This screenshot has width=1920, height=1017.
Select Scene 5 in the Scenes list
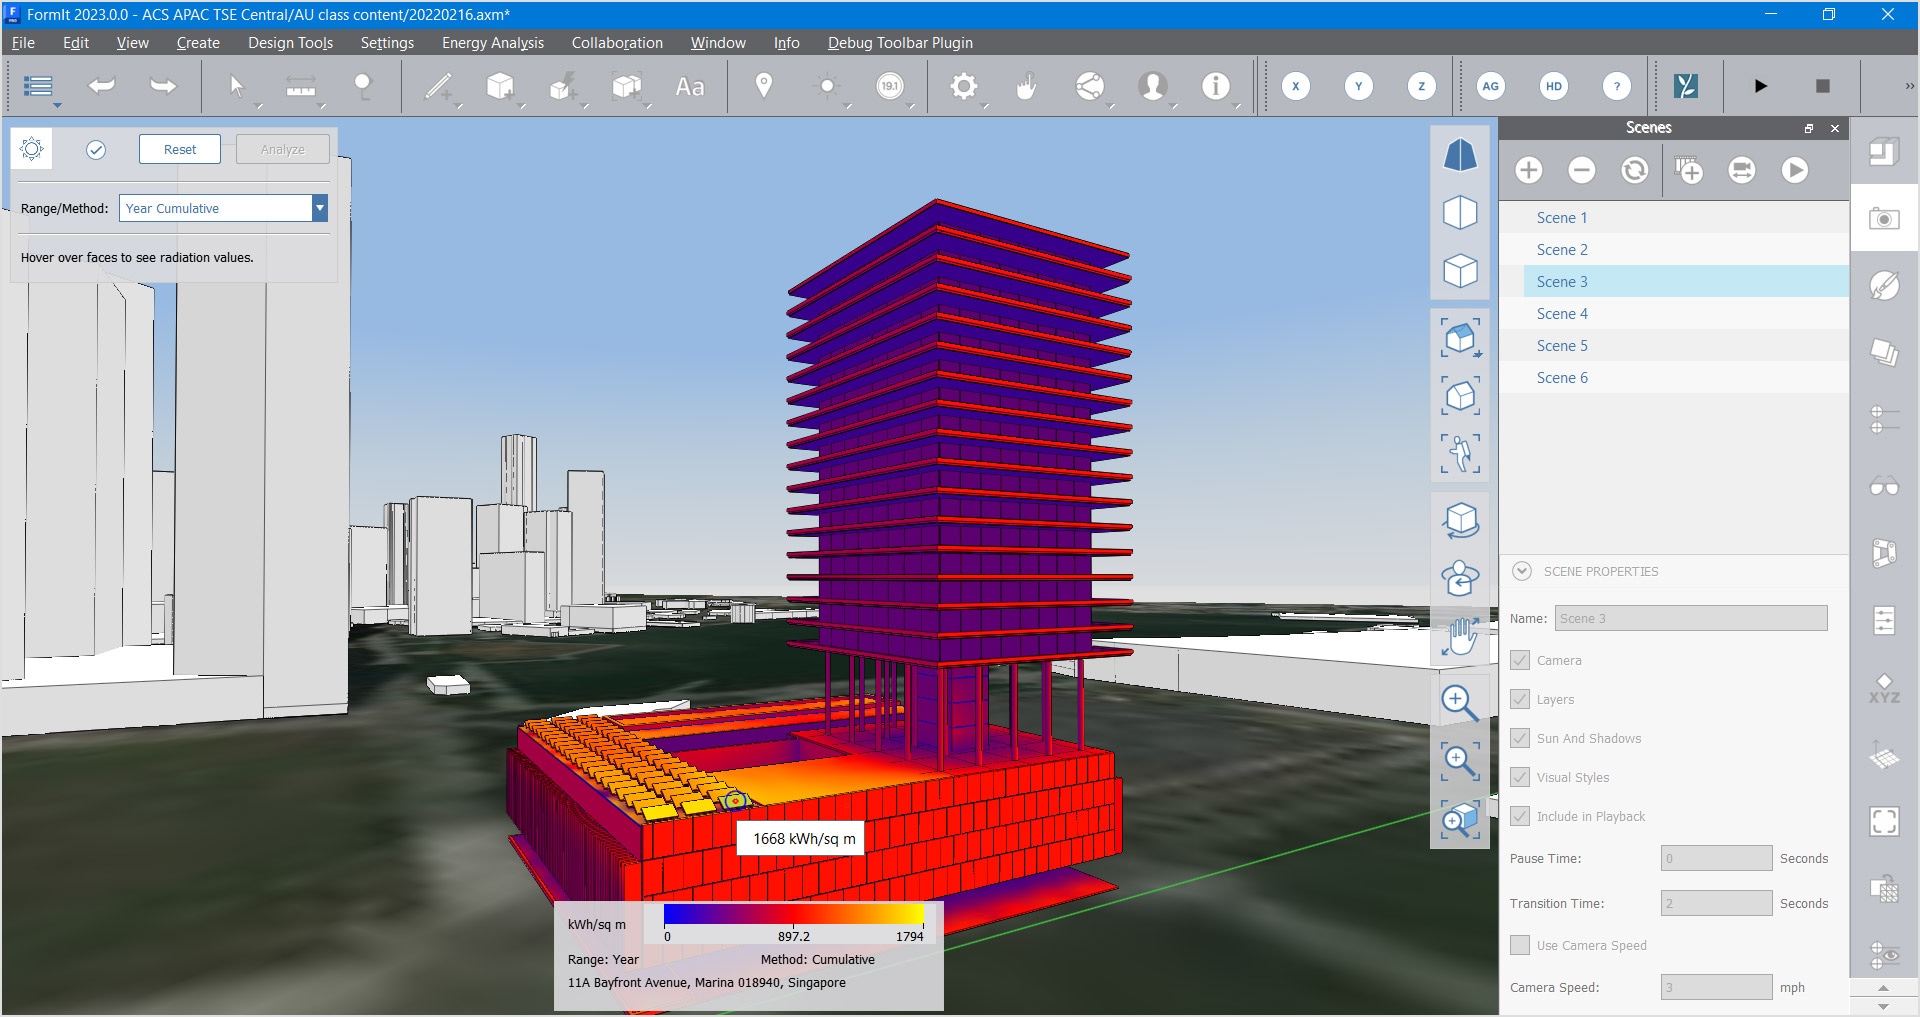1562,345
